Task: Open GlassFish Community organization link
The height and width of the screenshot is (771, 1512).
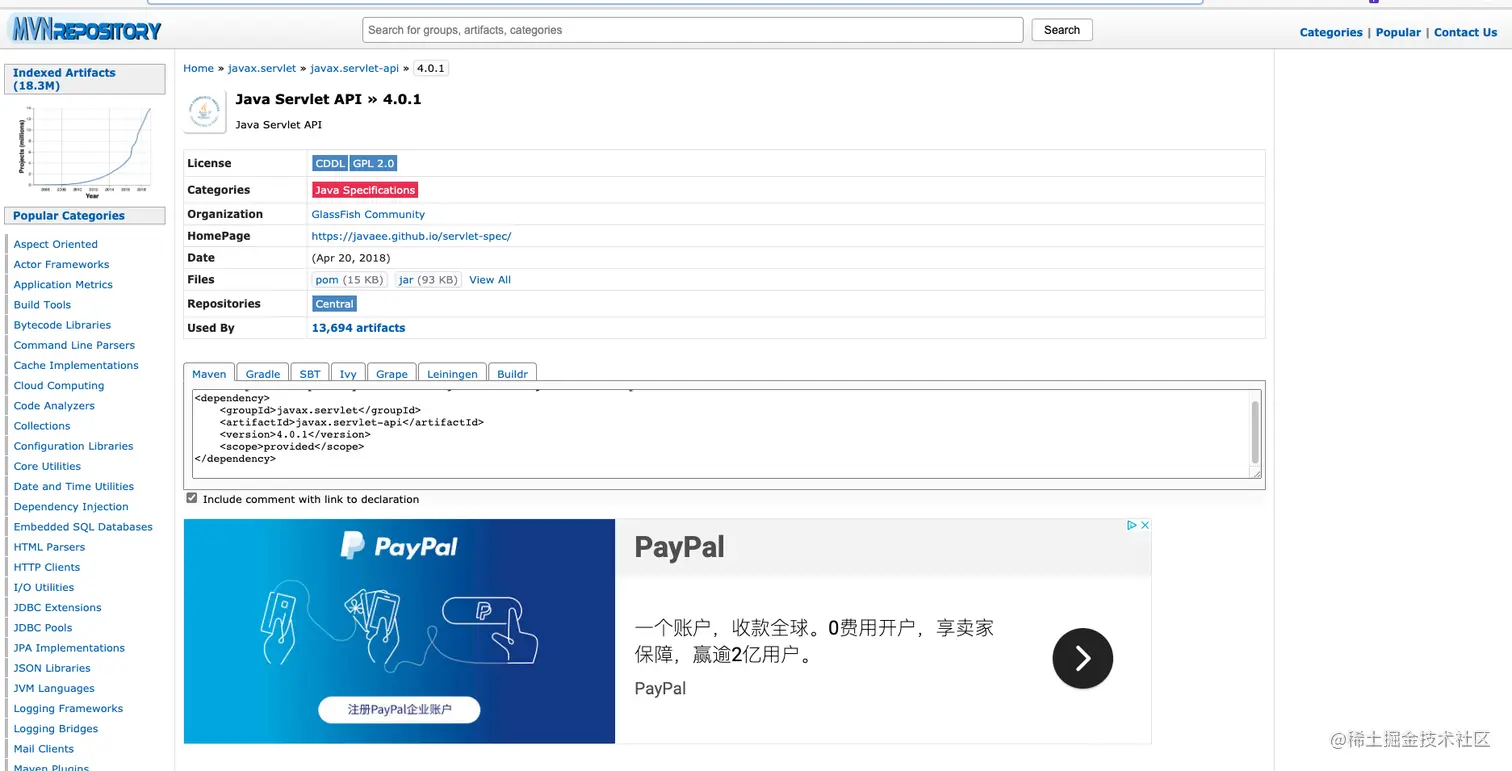Action: (368, 214)
